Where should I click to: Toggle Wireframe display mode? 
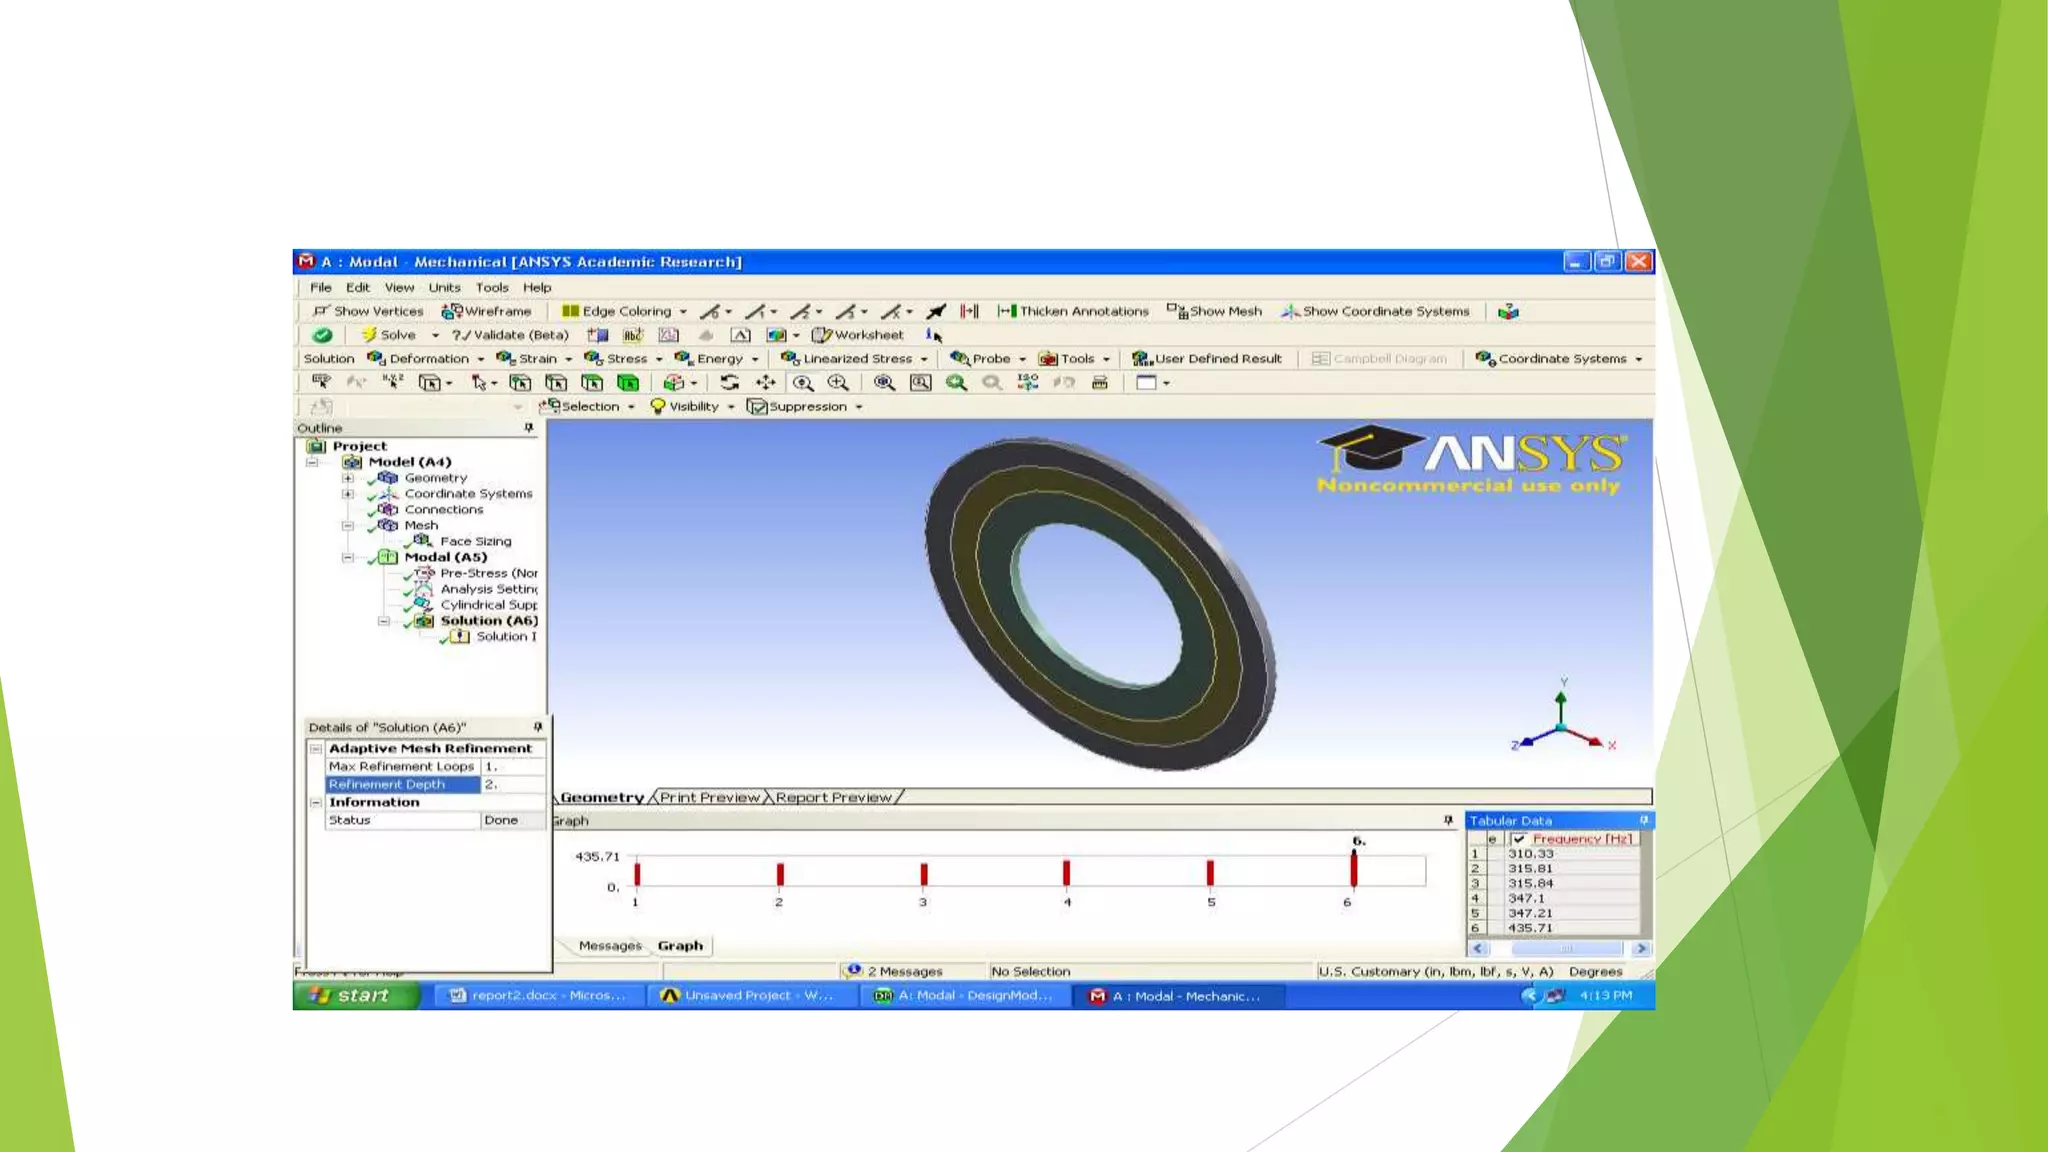point(487,311)
